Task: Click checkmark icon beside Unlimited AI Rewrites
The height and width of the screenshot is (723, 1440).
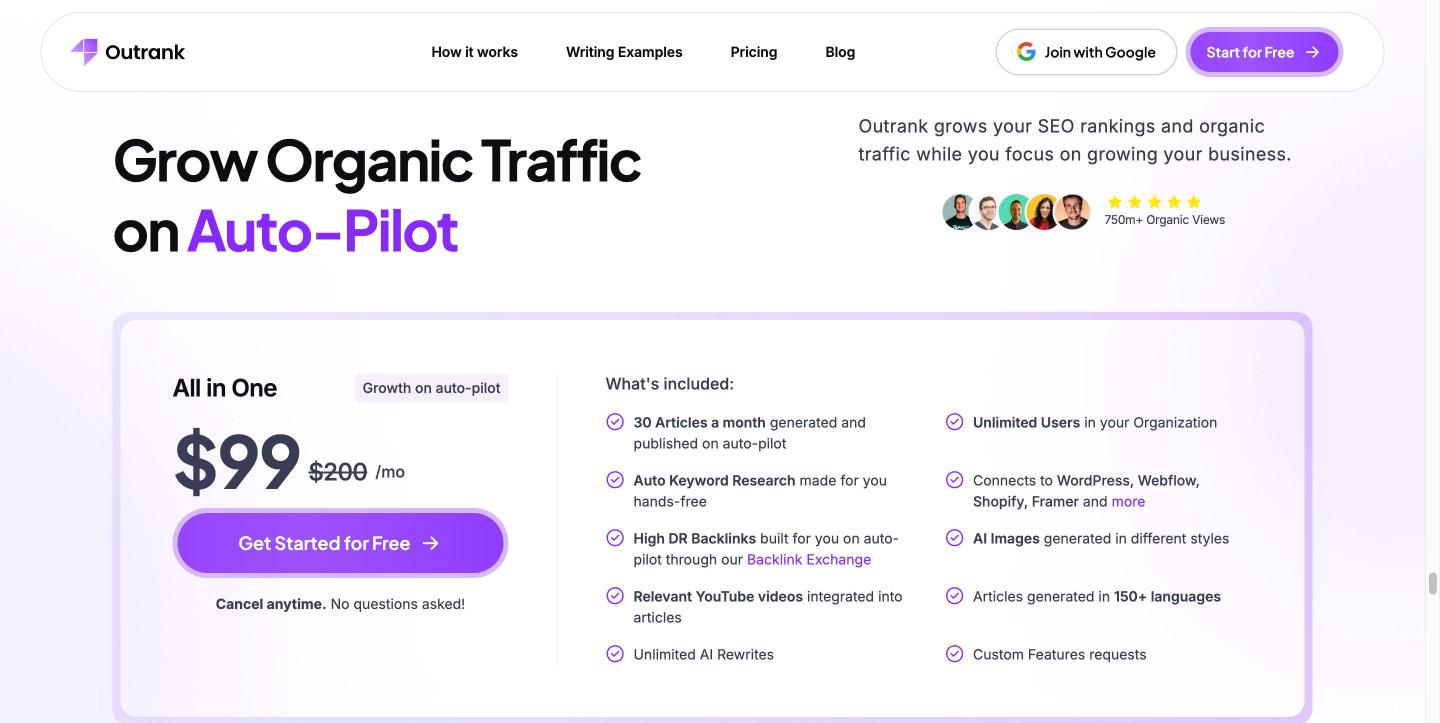Action: click(615, 654)
